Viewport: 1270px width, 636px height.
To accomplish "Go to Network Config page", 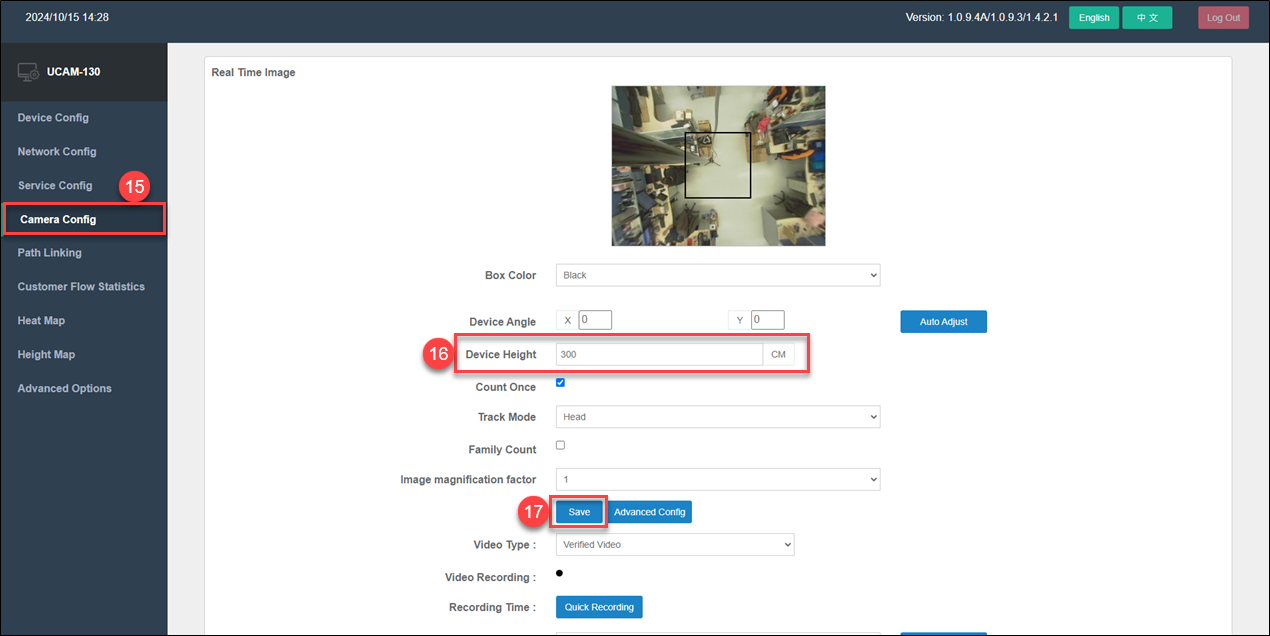I will pos(57,152).
